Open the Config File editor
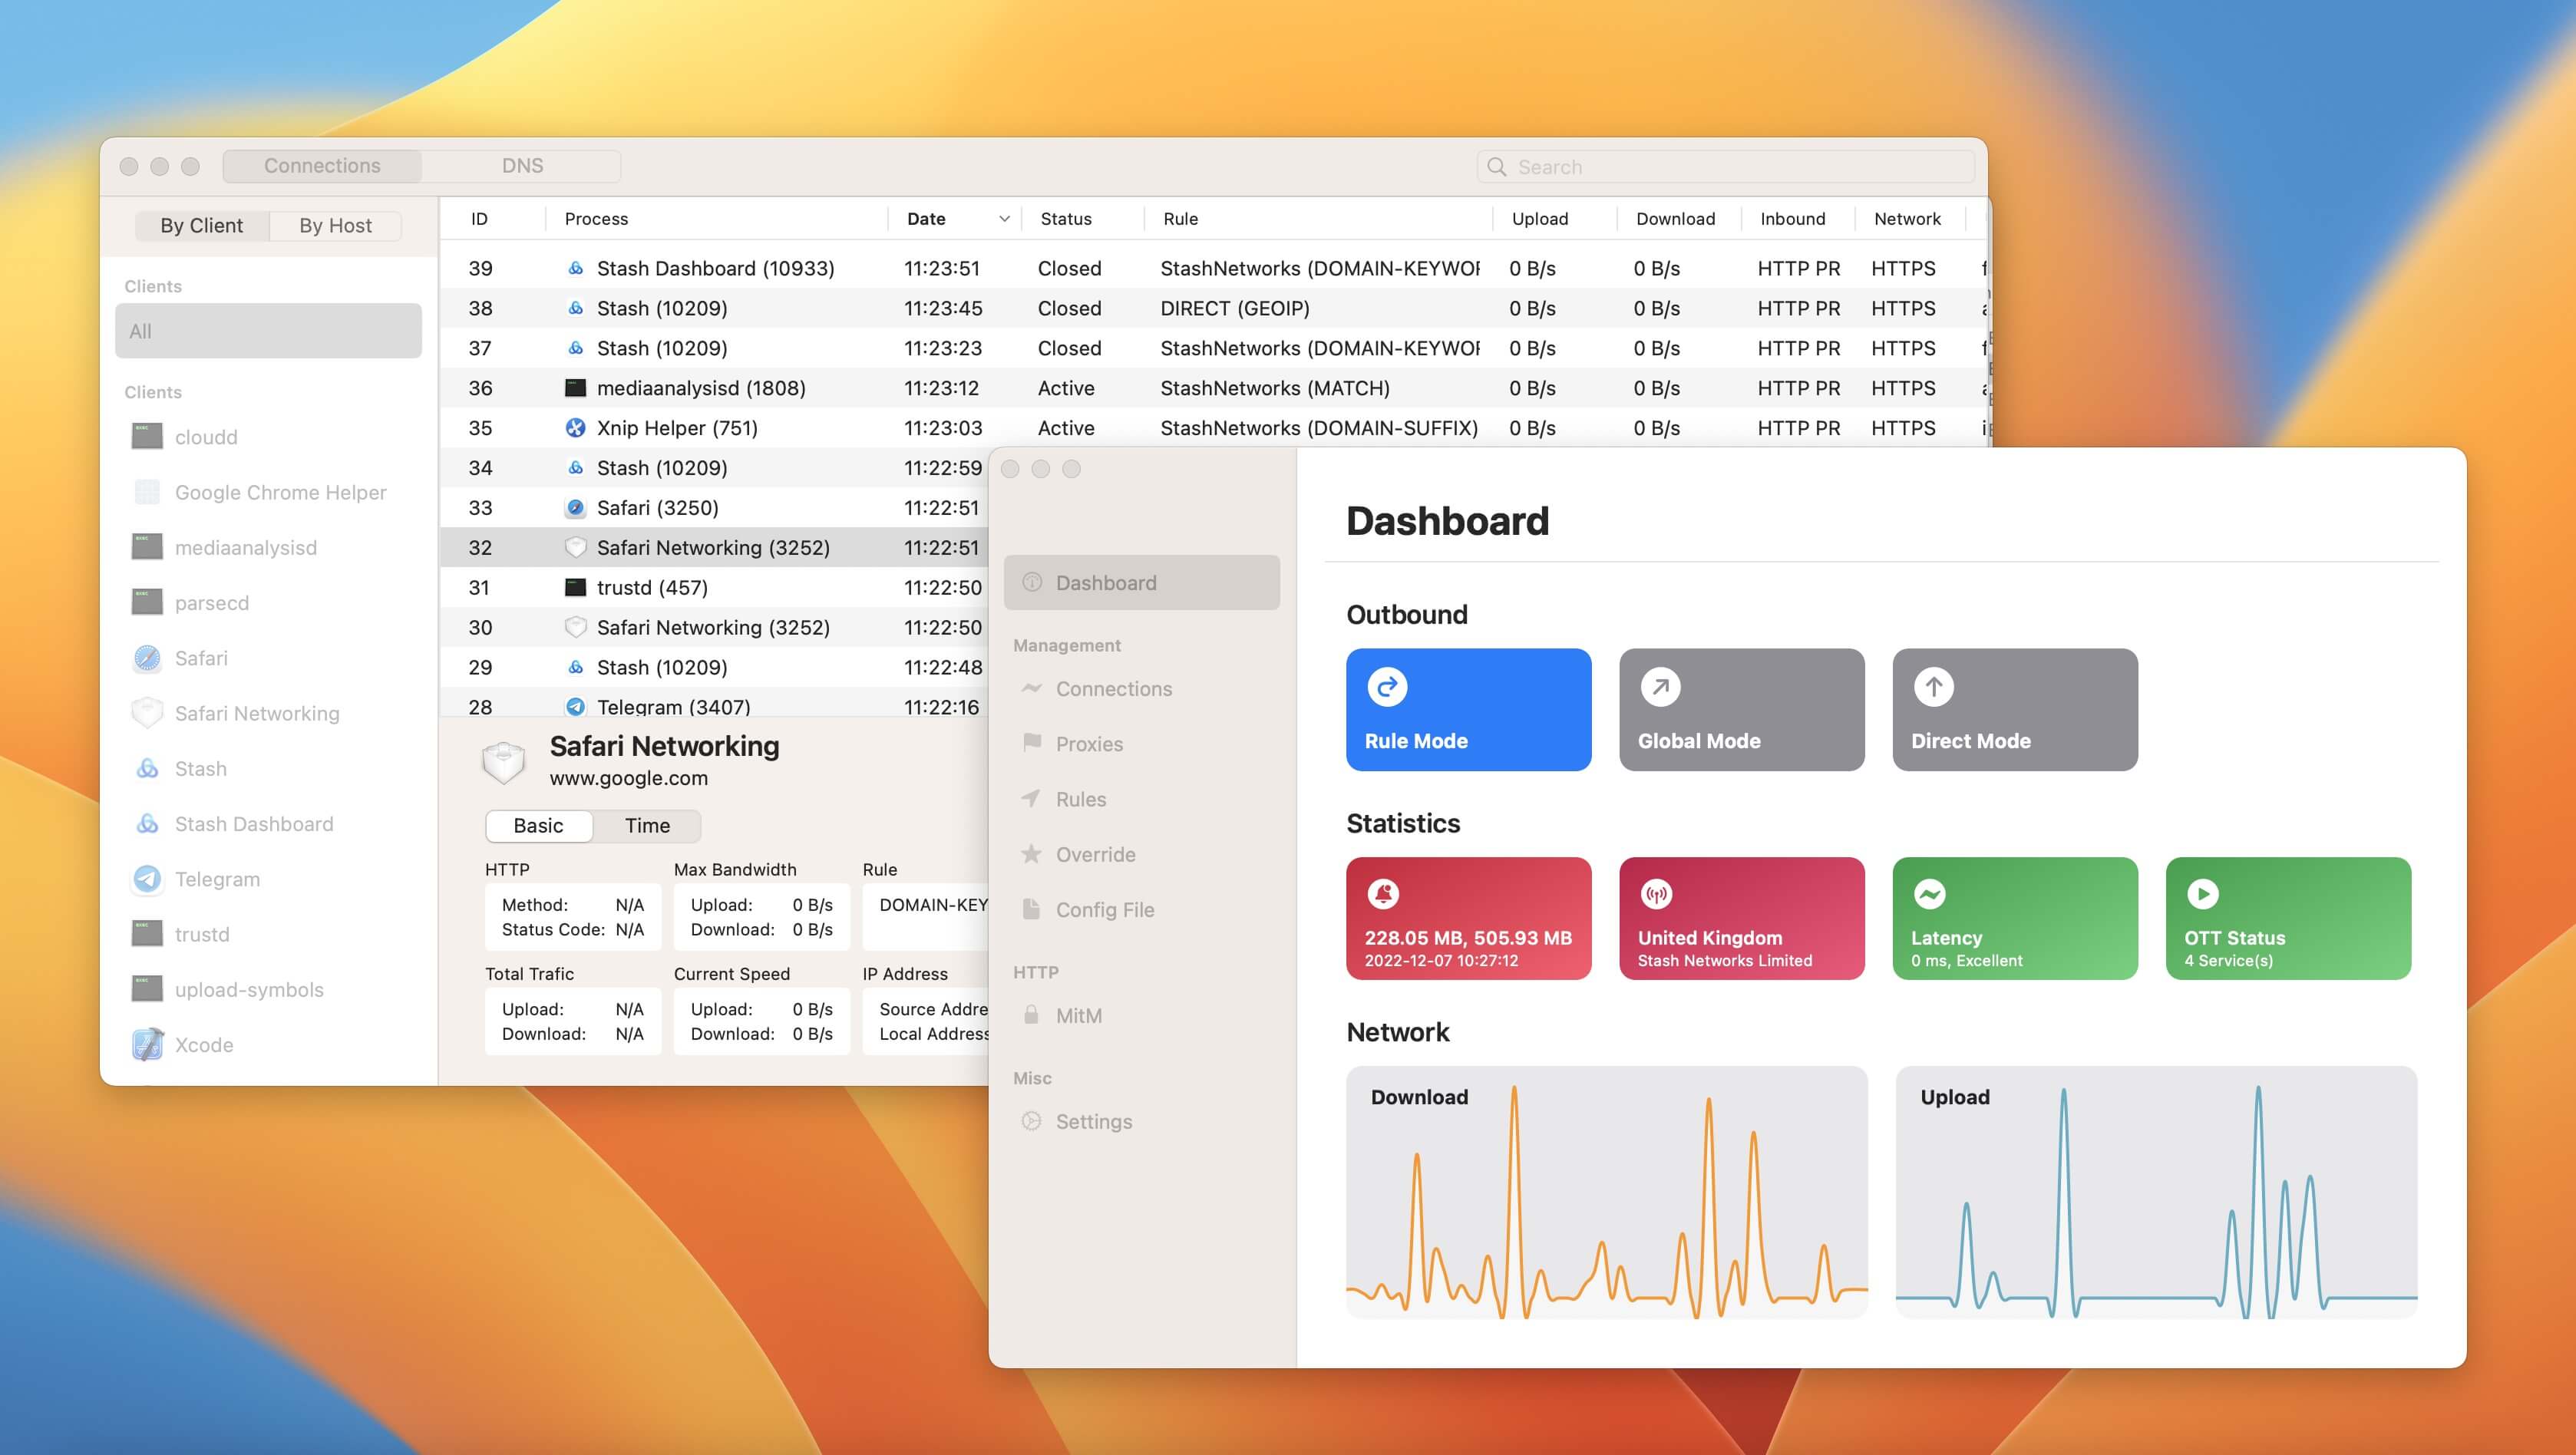The height and width of the screenshot is (1455, 2576). pos(1104,910)
